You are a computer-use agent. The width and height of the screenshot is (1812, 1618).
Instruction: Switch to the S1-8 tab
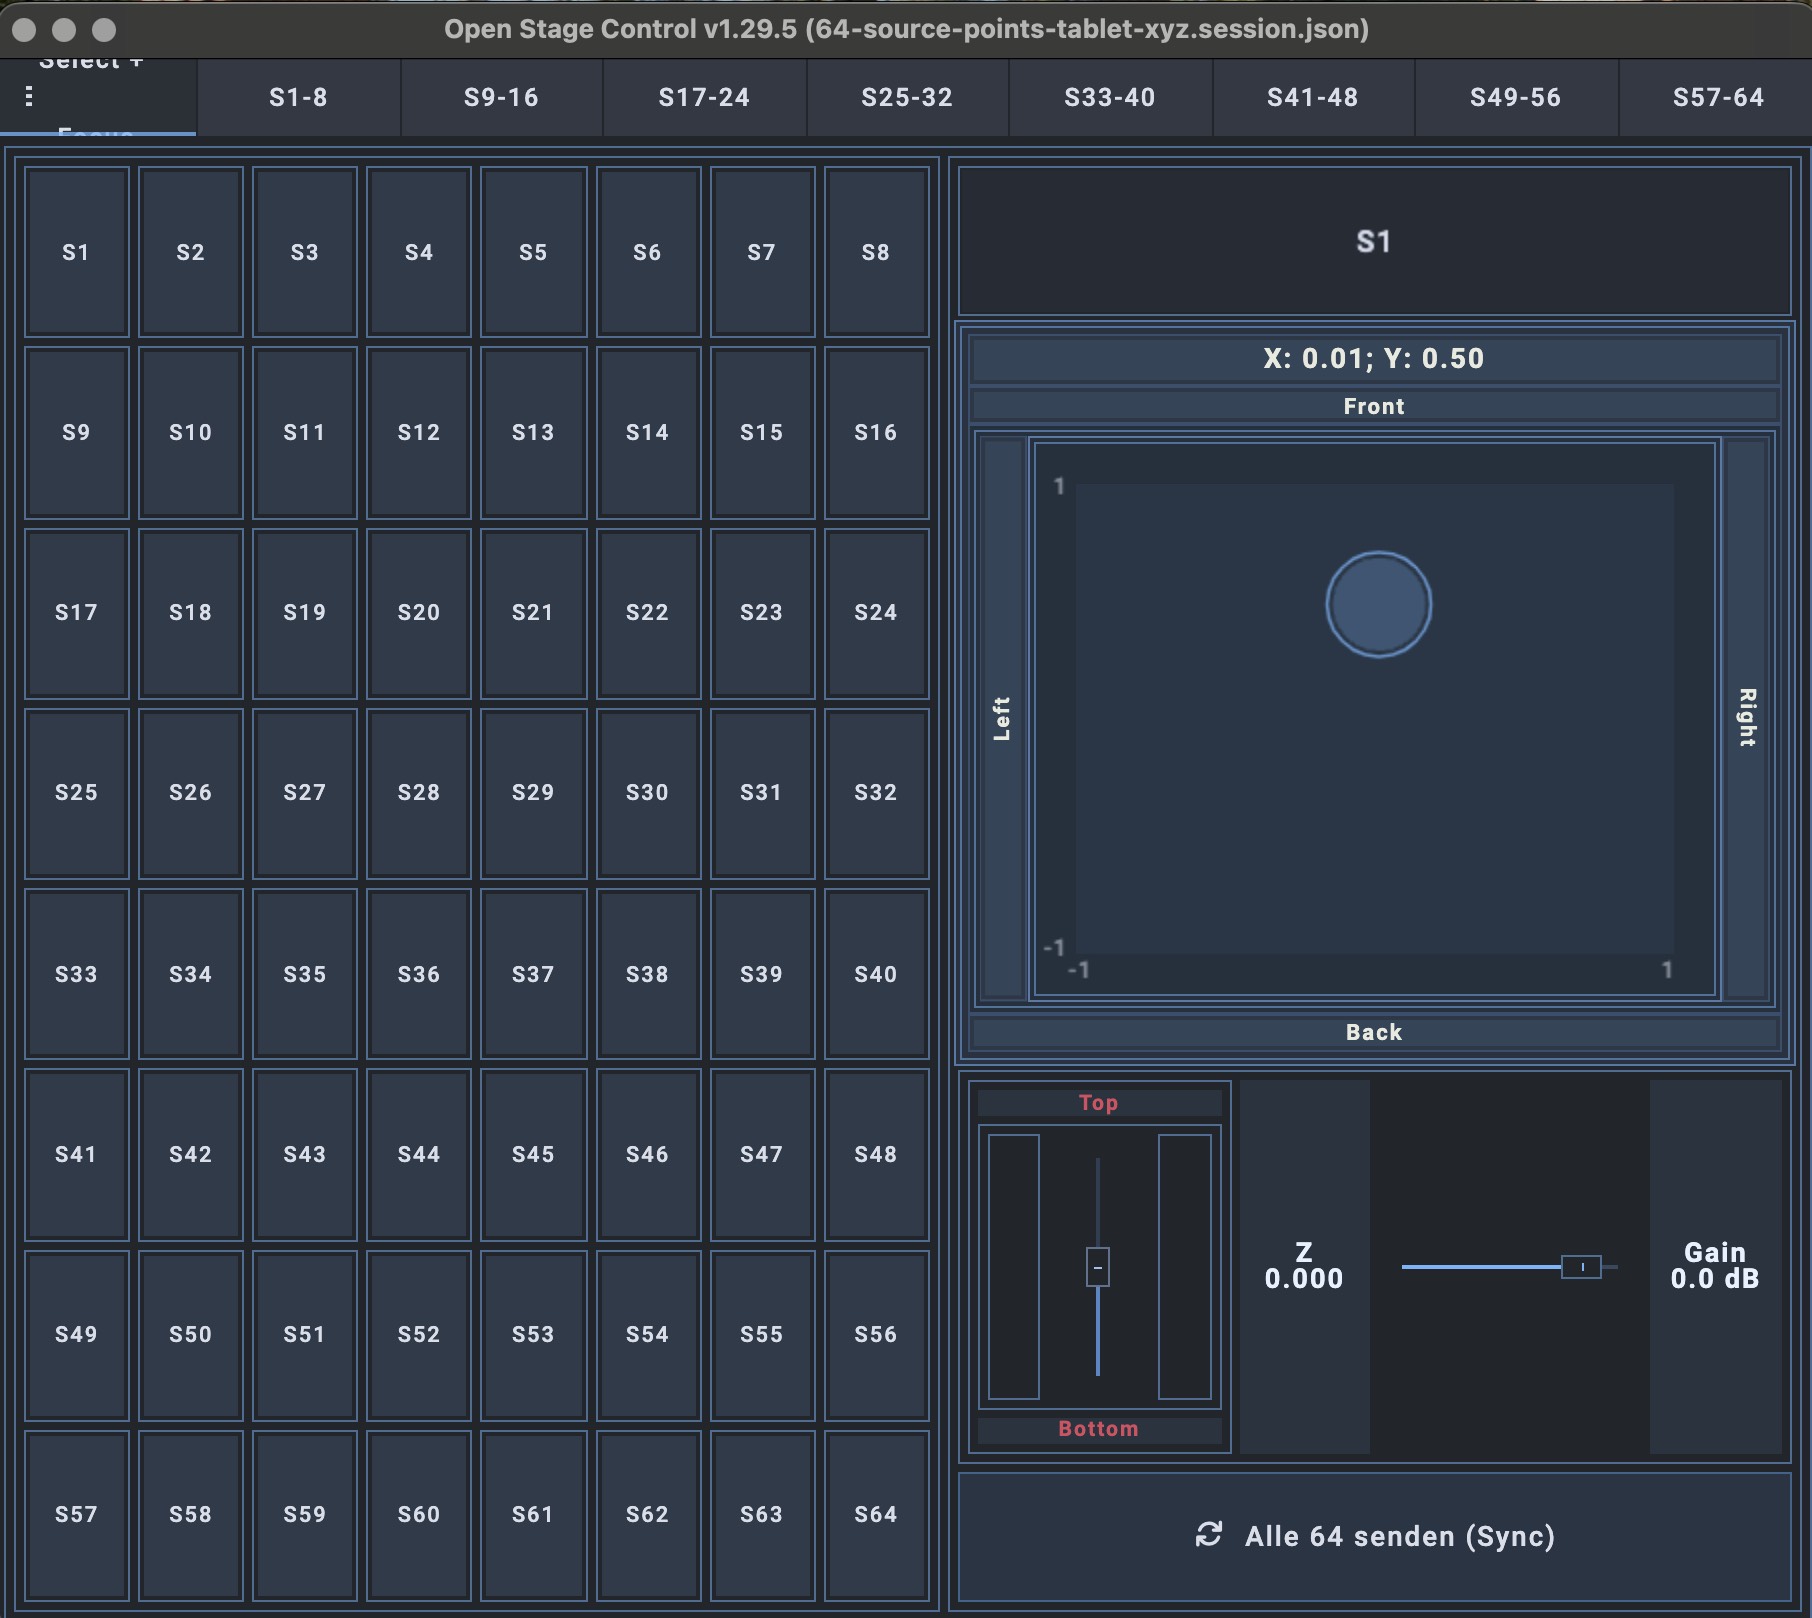[298, 97]
